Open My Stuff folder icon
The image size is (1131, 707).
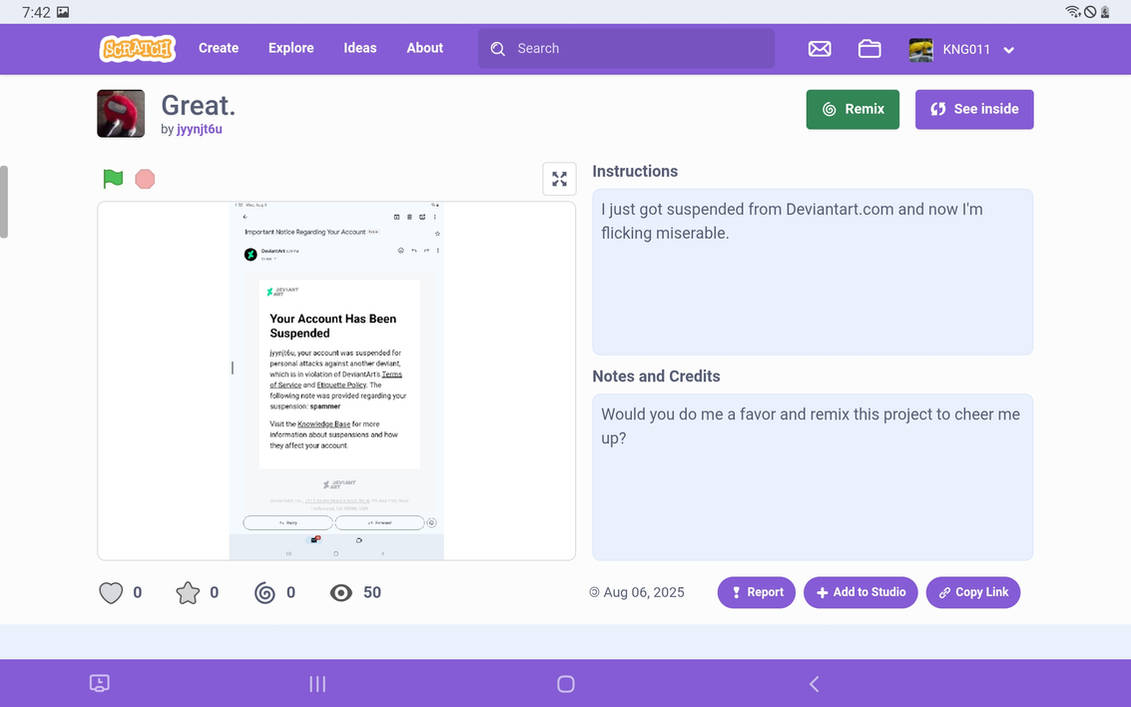tap(869, 49)
